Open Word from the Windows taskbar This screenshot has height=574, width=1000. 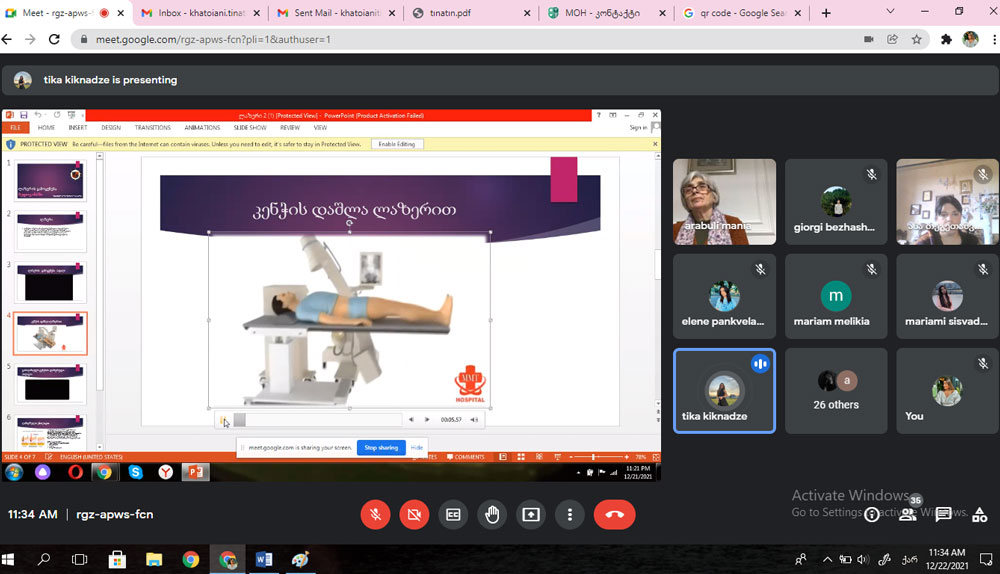(x=264, y=559)
